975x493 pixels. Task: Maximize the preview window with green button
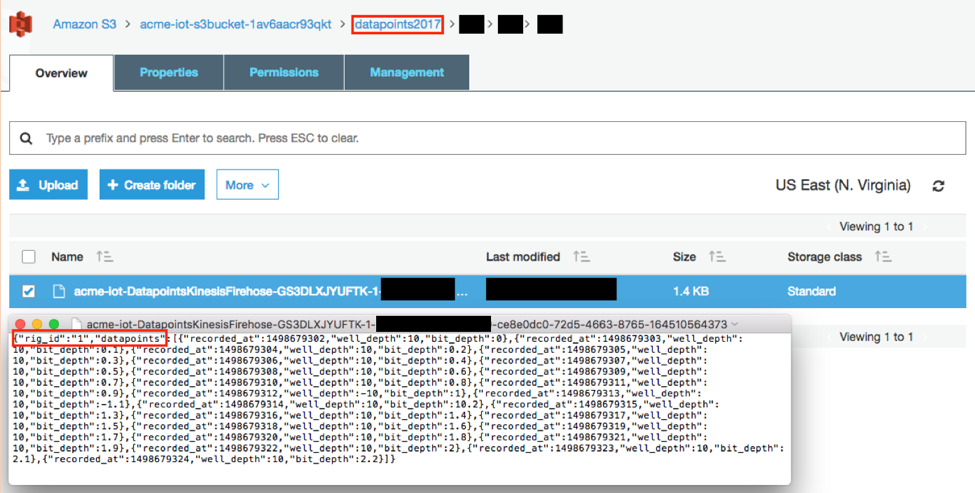click(53, 325)
